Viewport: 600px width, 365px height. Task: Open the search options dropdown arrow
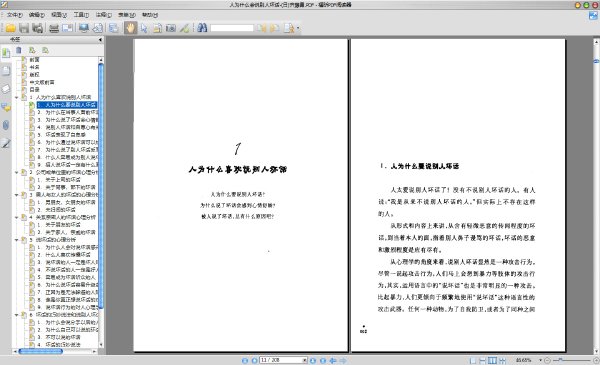[298, 28]
